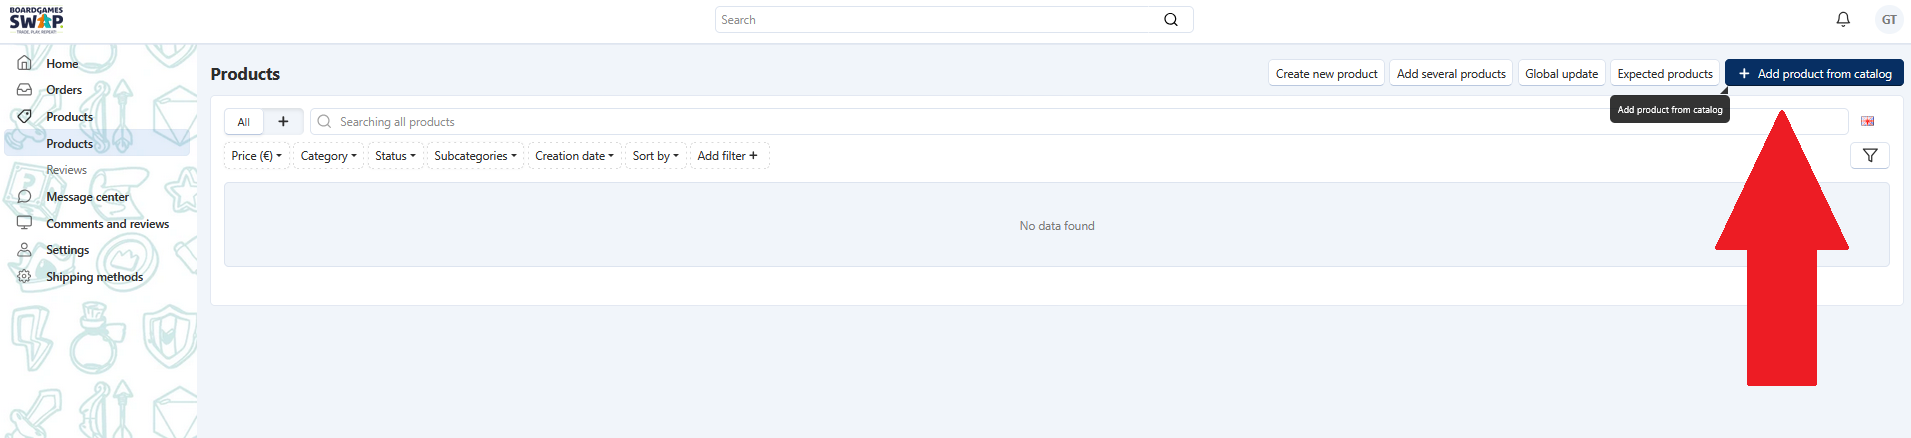Open Reviews in the sidebar submenu
Screen dimensions: 1911x438
[x=66, y=170]
